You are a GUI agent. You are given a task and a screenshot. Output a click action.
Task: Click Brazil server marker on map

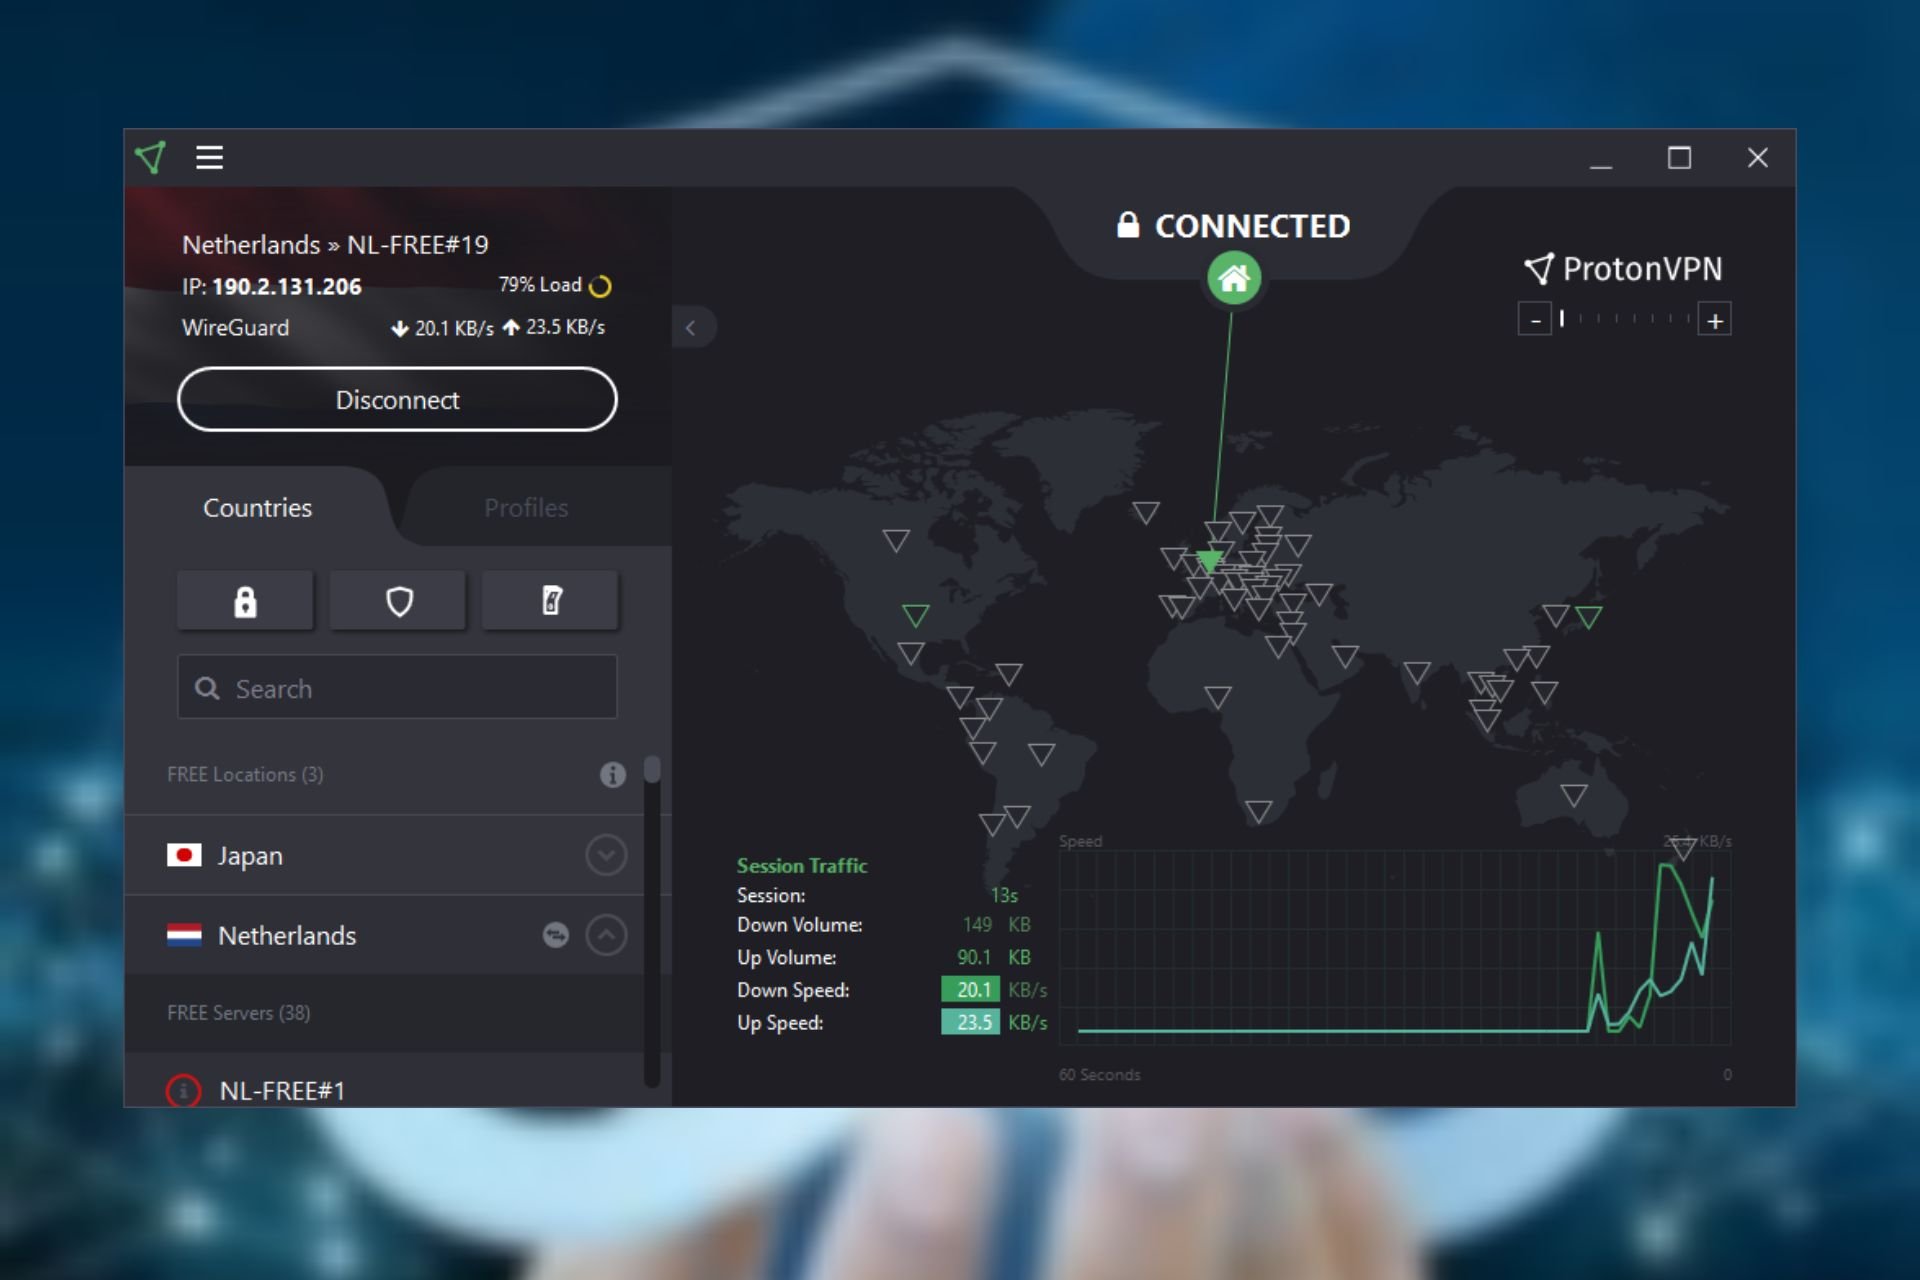tap(1042, 754)
